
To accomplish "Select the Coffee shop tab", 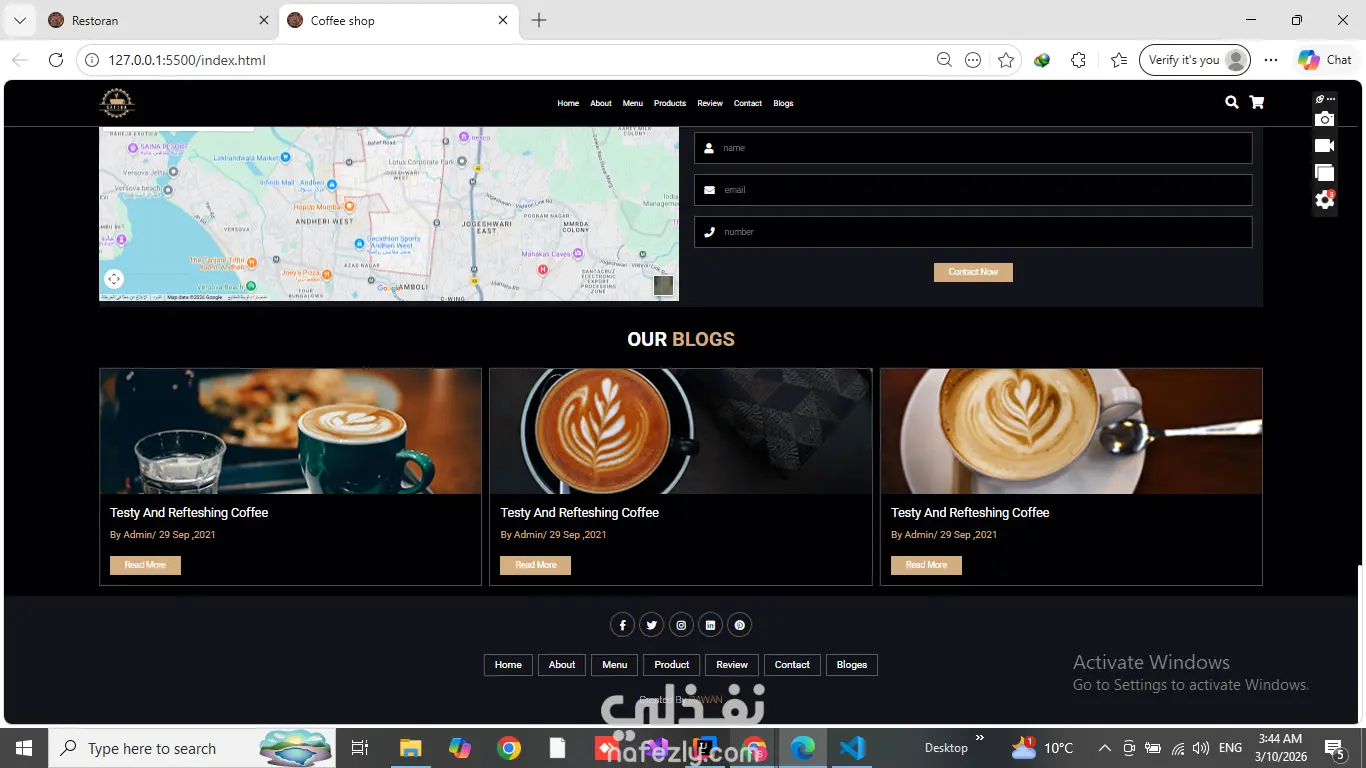I will click(x=398, y=20).
